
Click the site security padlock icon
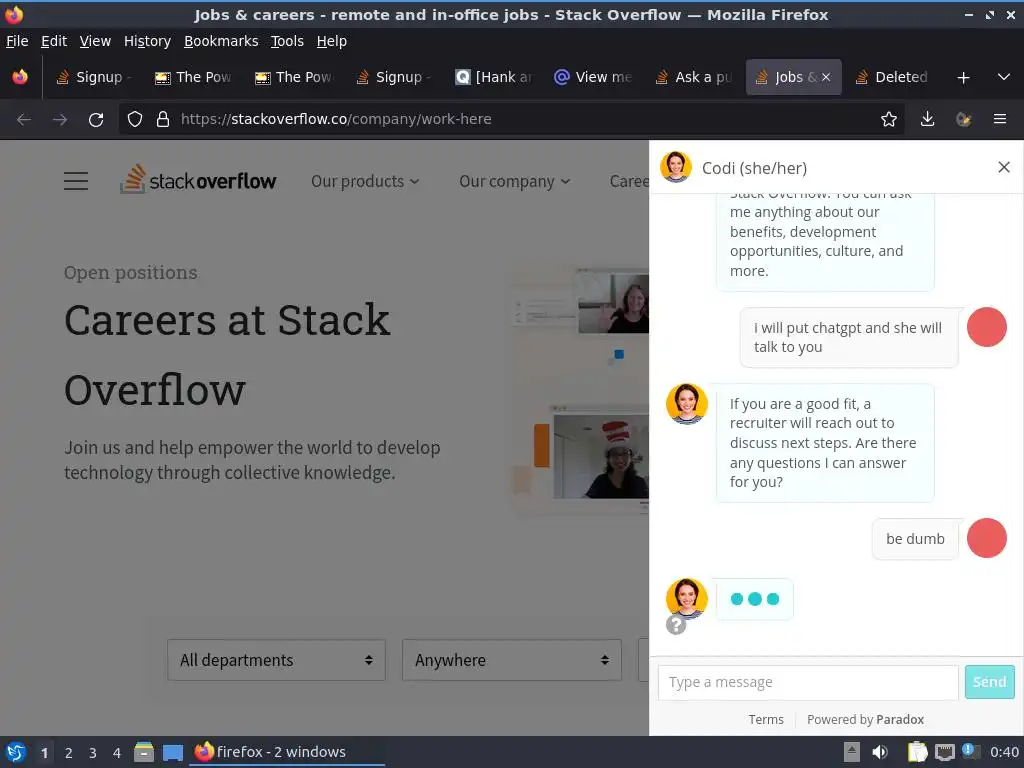pyautogui.click(x=163, y=119)
